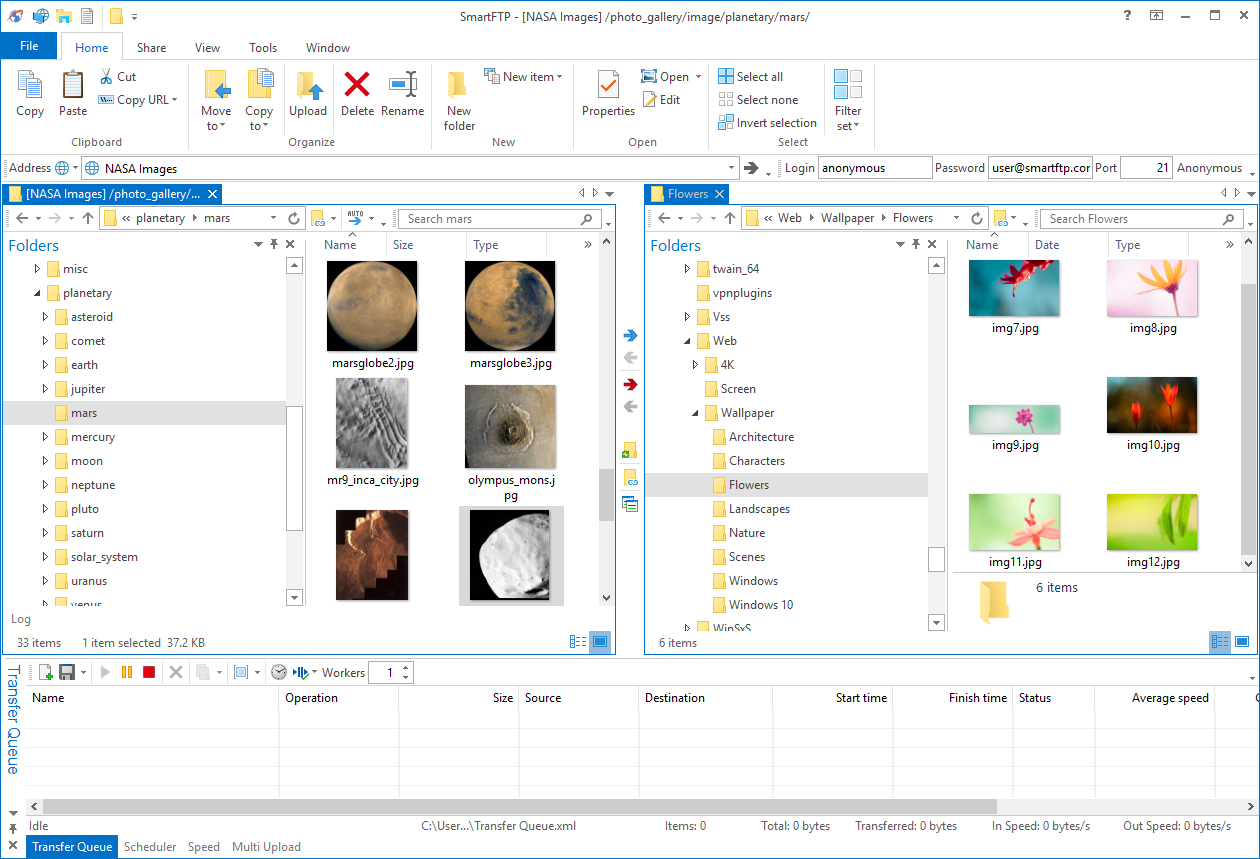Click Select all in the Select group

752,76
